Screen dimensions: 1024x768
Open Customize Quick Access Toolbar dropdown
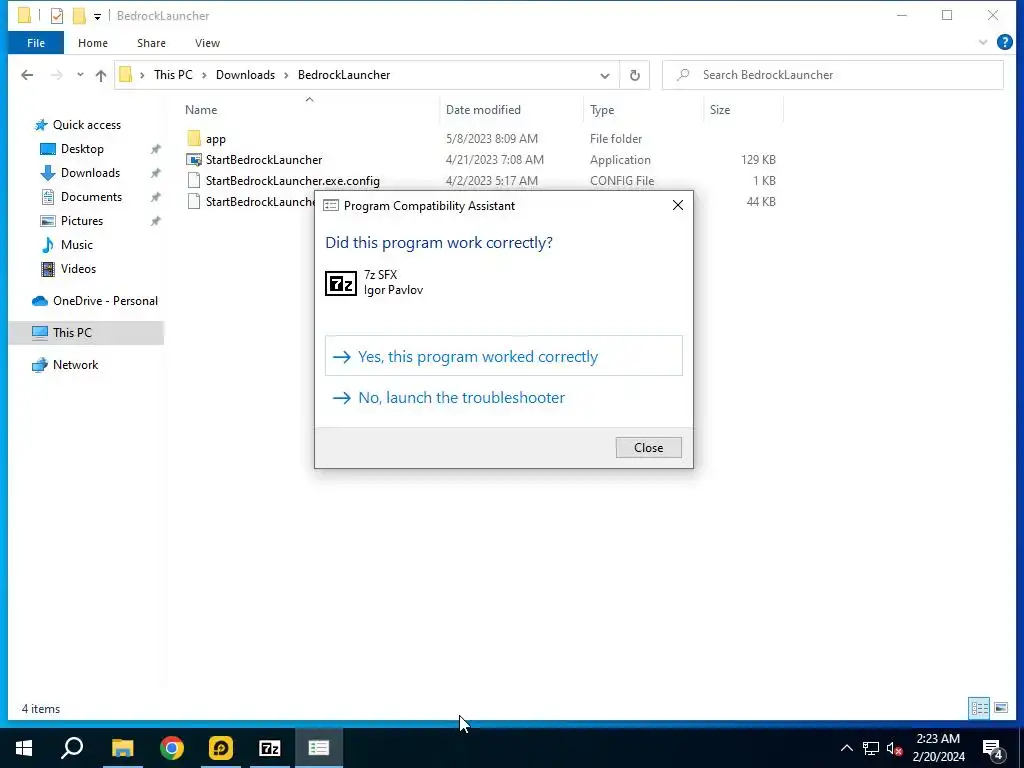97,16
